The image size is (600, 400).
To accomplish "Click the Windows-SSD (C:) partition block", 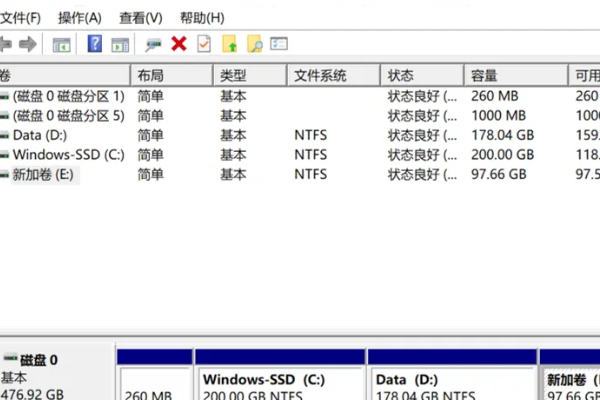I will coord(280,385).
